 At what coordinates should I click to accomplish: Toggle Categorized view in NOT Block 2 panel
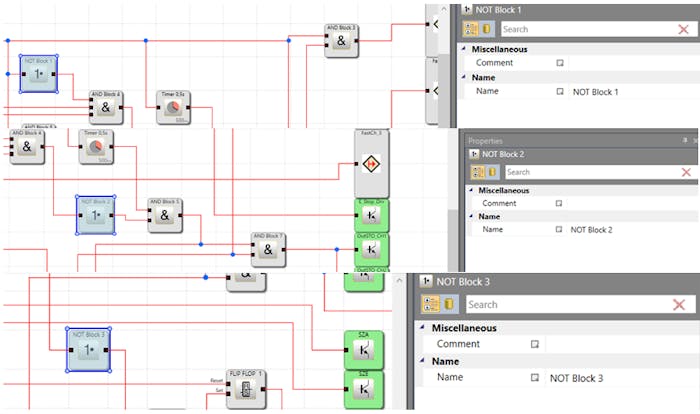tap(478, 172)
